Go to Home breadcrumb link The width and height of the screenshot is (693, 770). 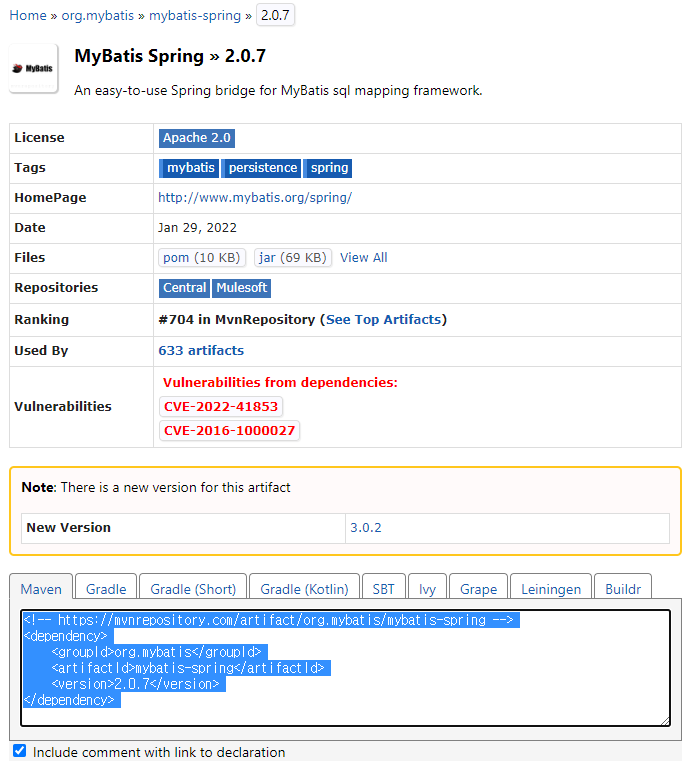click(28, 15)
